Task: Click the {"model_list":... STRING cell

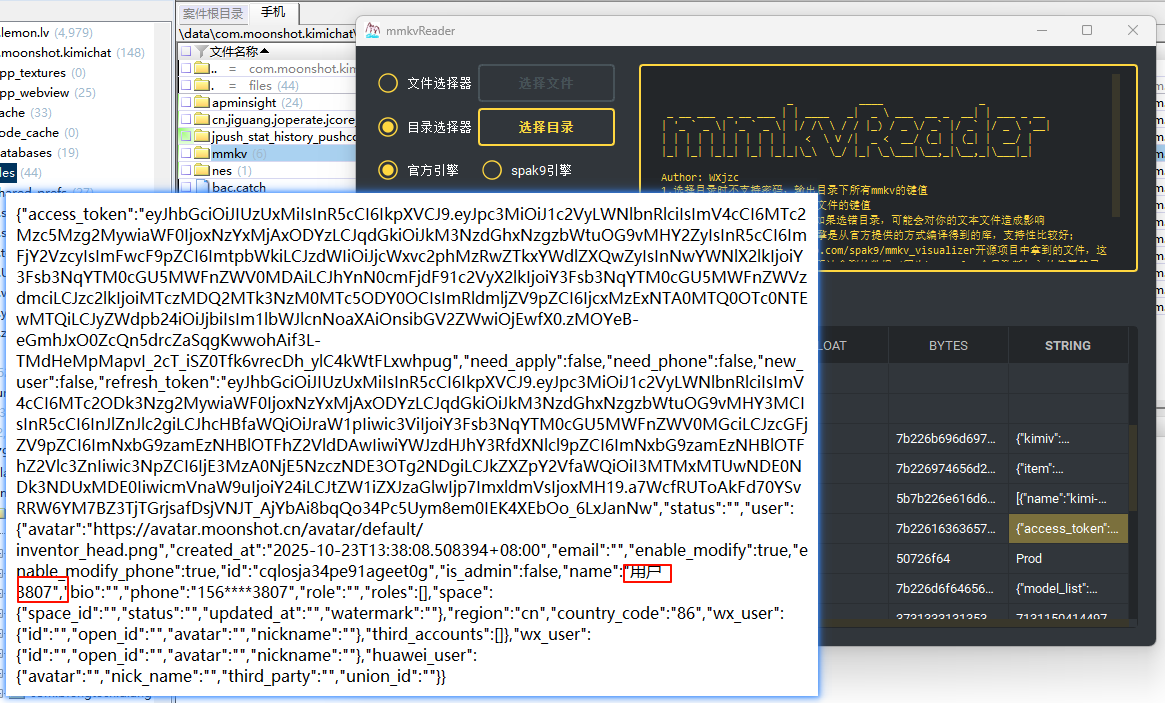Action: point(1068,589)
